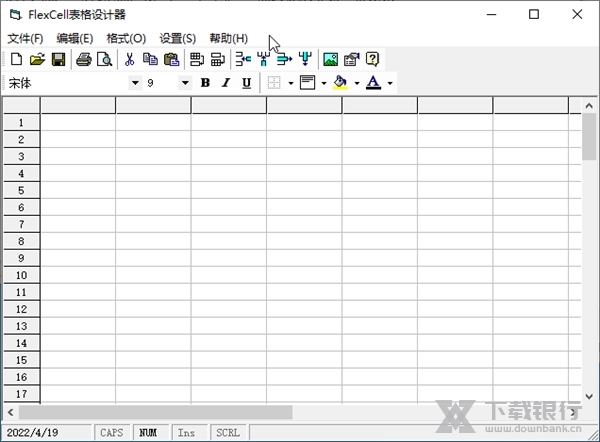Click the delete row arrow icon
Viewport: 600px width, 442px height.
pyautogui.click(x=243, y=59)
